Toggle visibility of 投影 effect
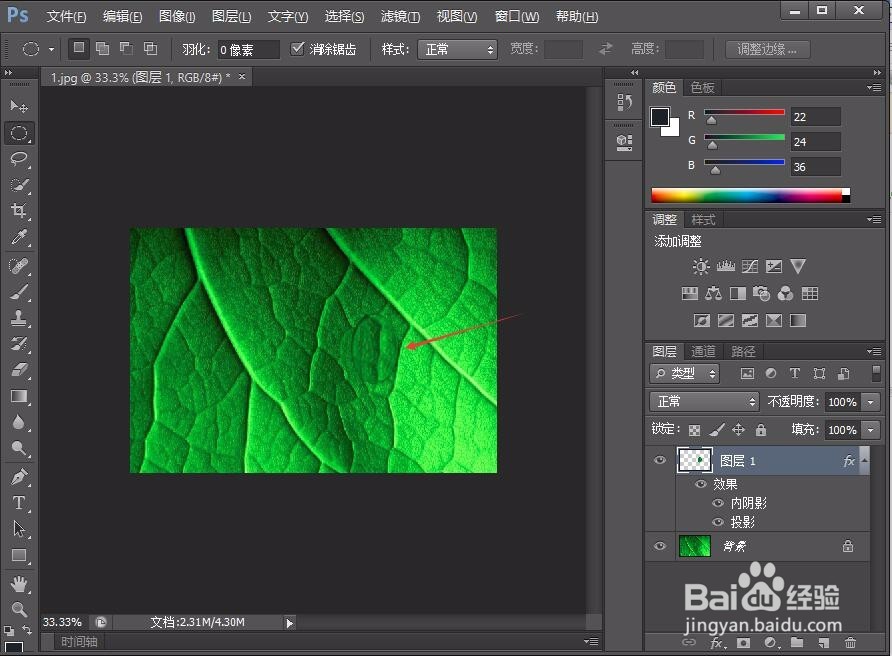 tap(718, 522)
